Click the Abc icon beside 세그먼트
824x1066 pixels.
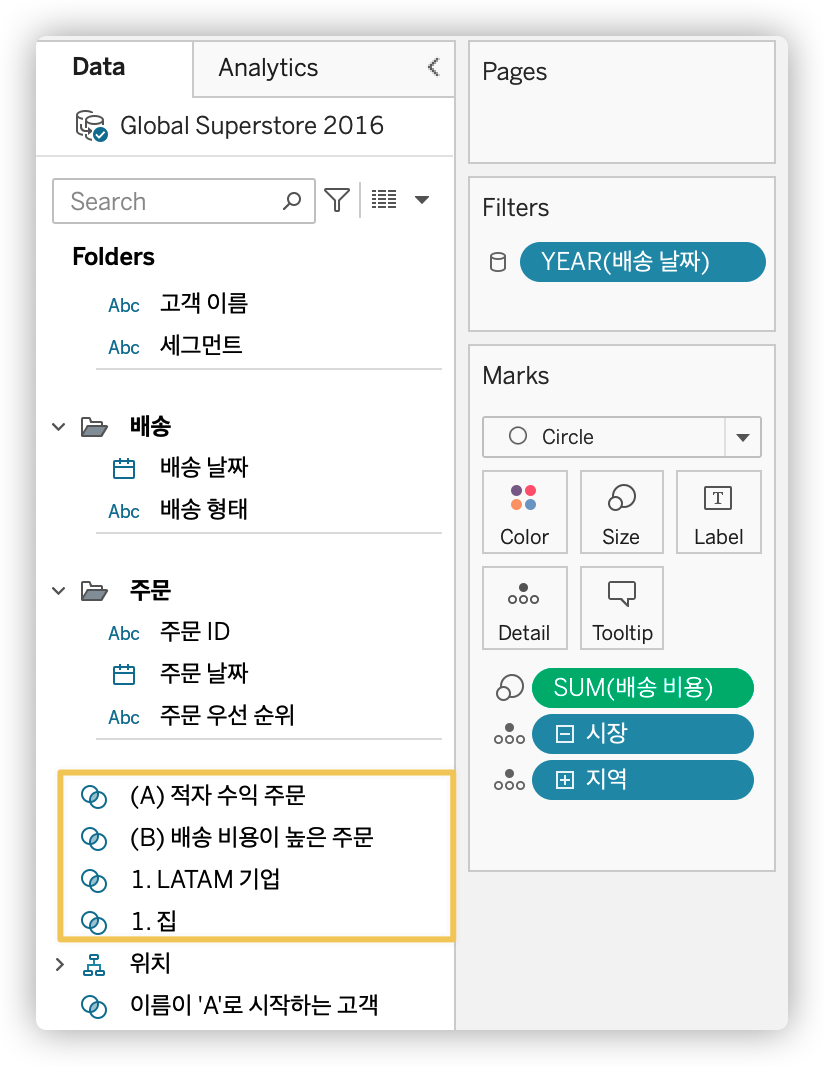[124, 347]
